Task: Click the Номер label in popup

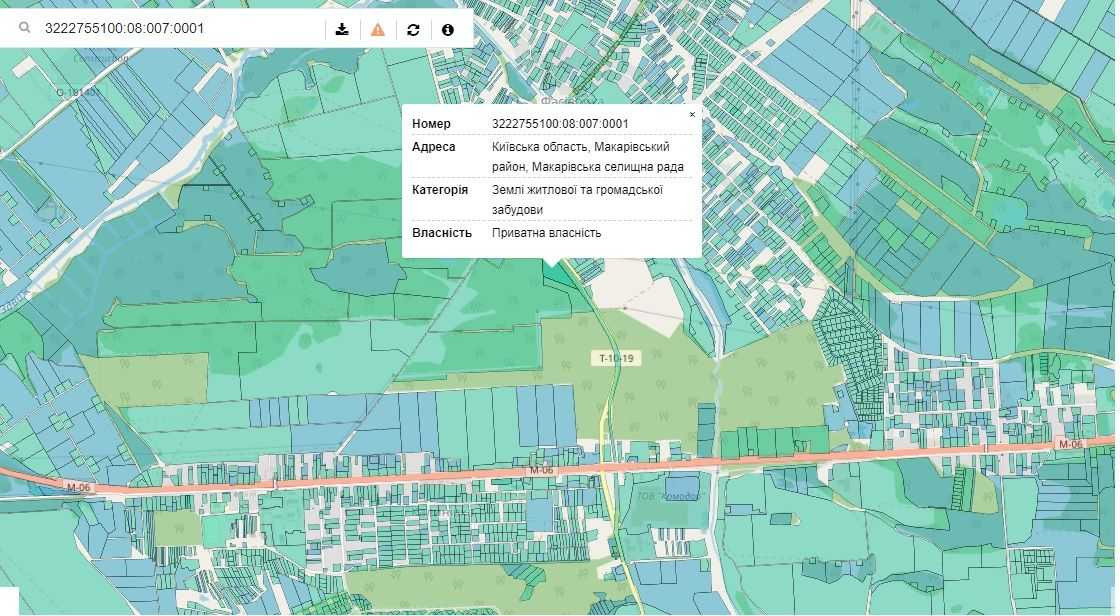Action: click(x=431, y=124)
